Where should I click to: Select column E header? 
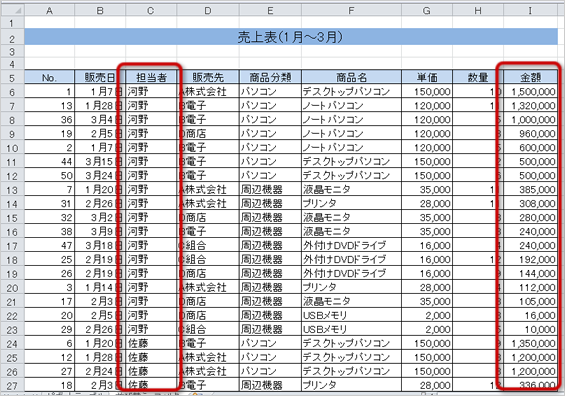coord(270,10)
